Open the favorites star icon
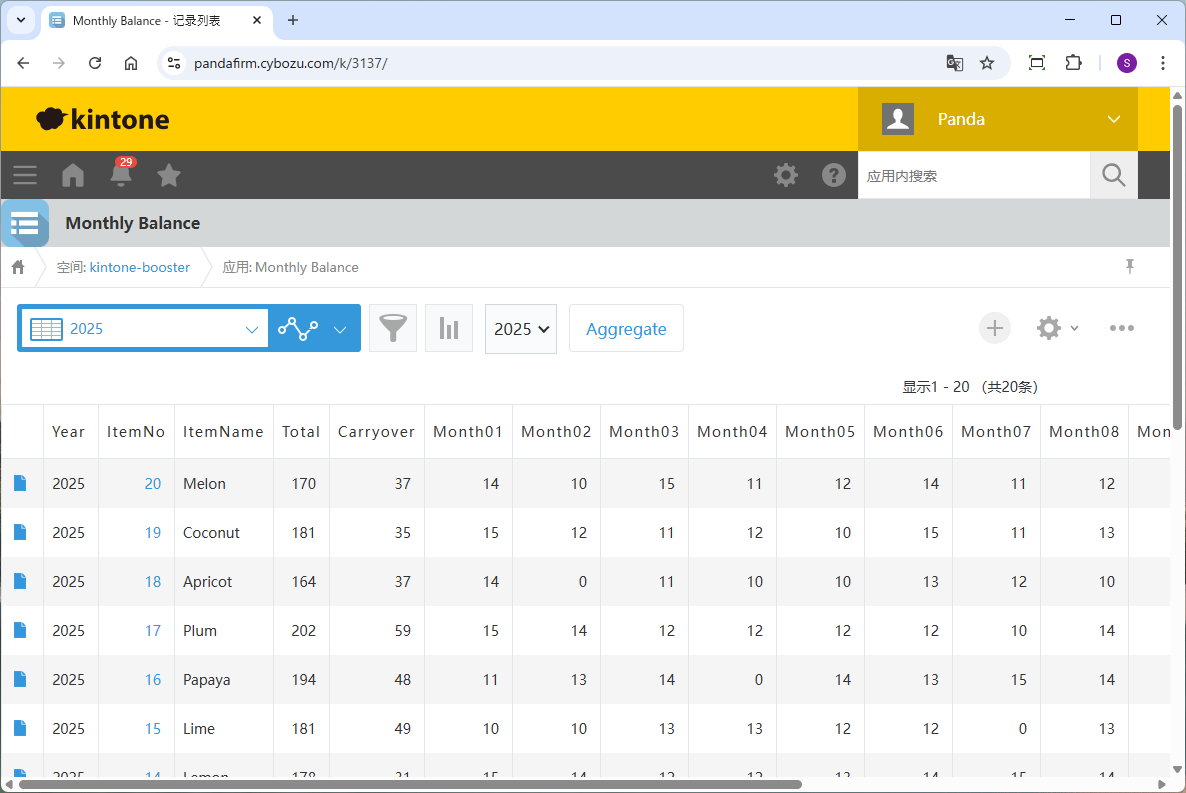1186x793 pixels. pyautogui.click(x=169, y=175)
